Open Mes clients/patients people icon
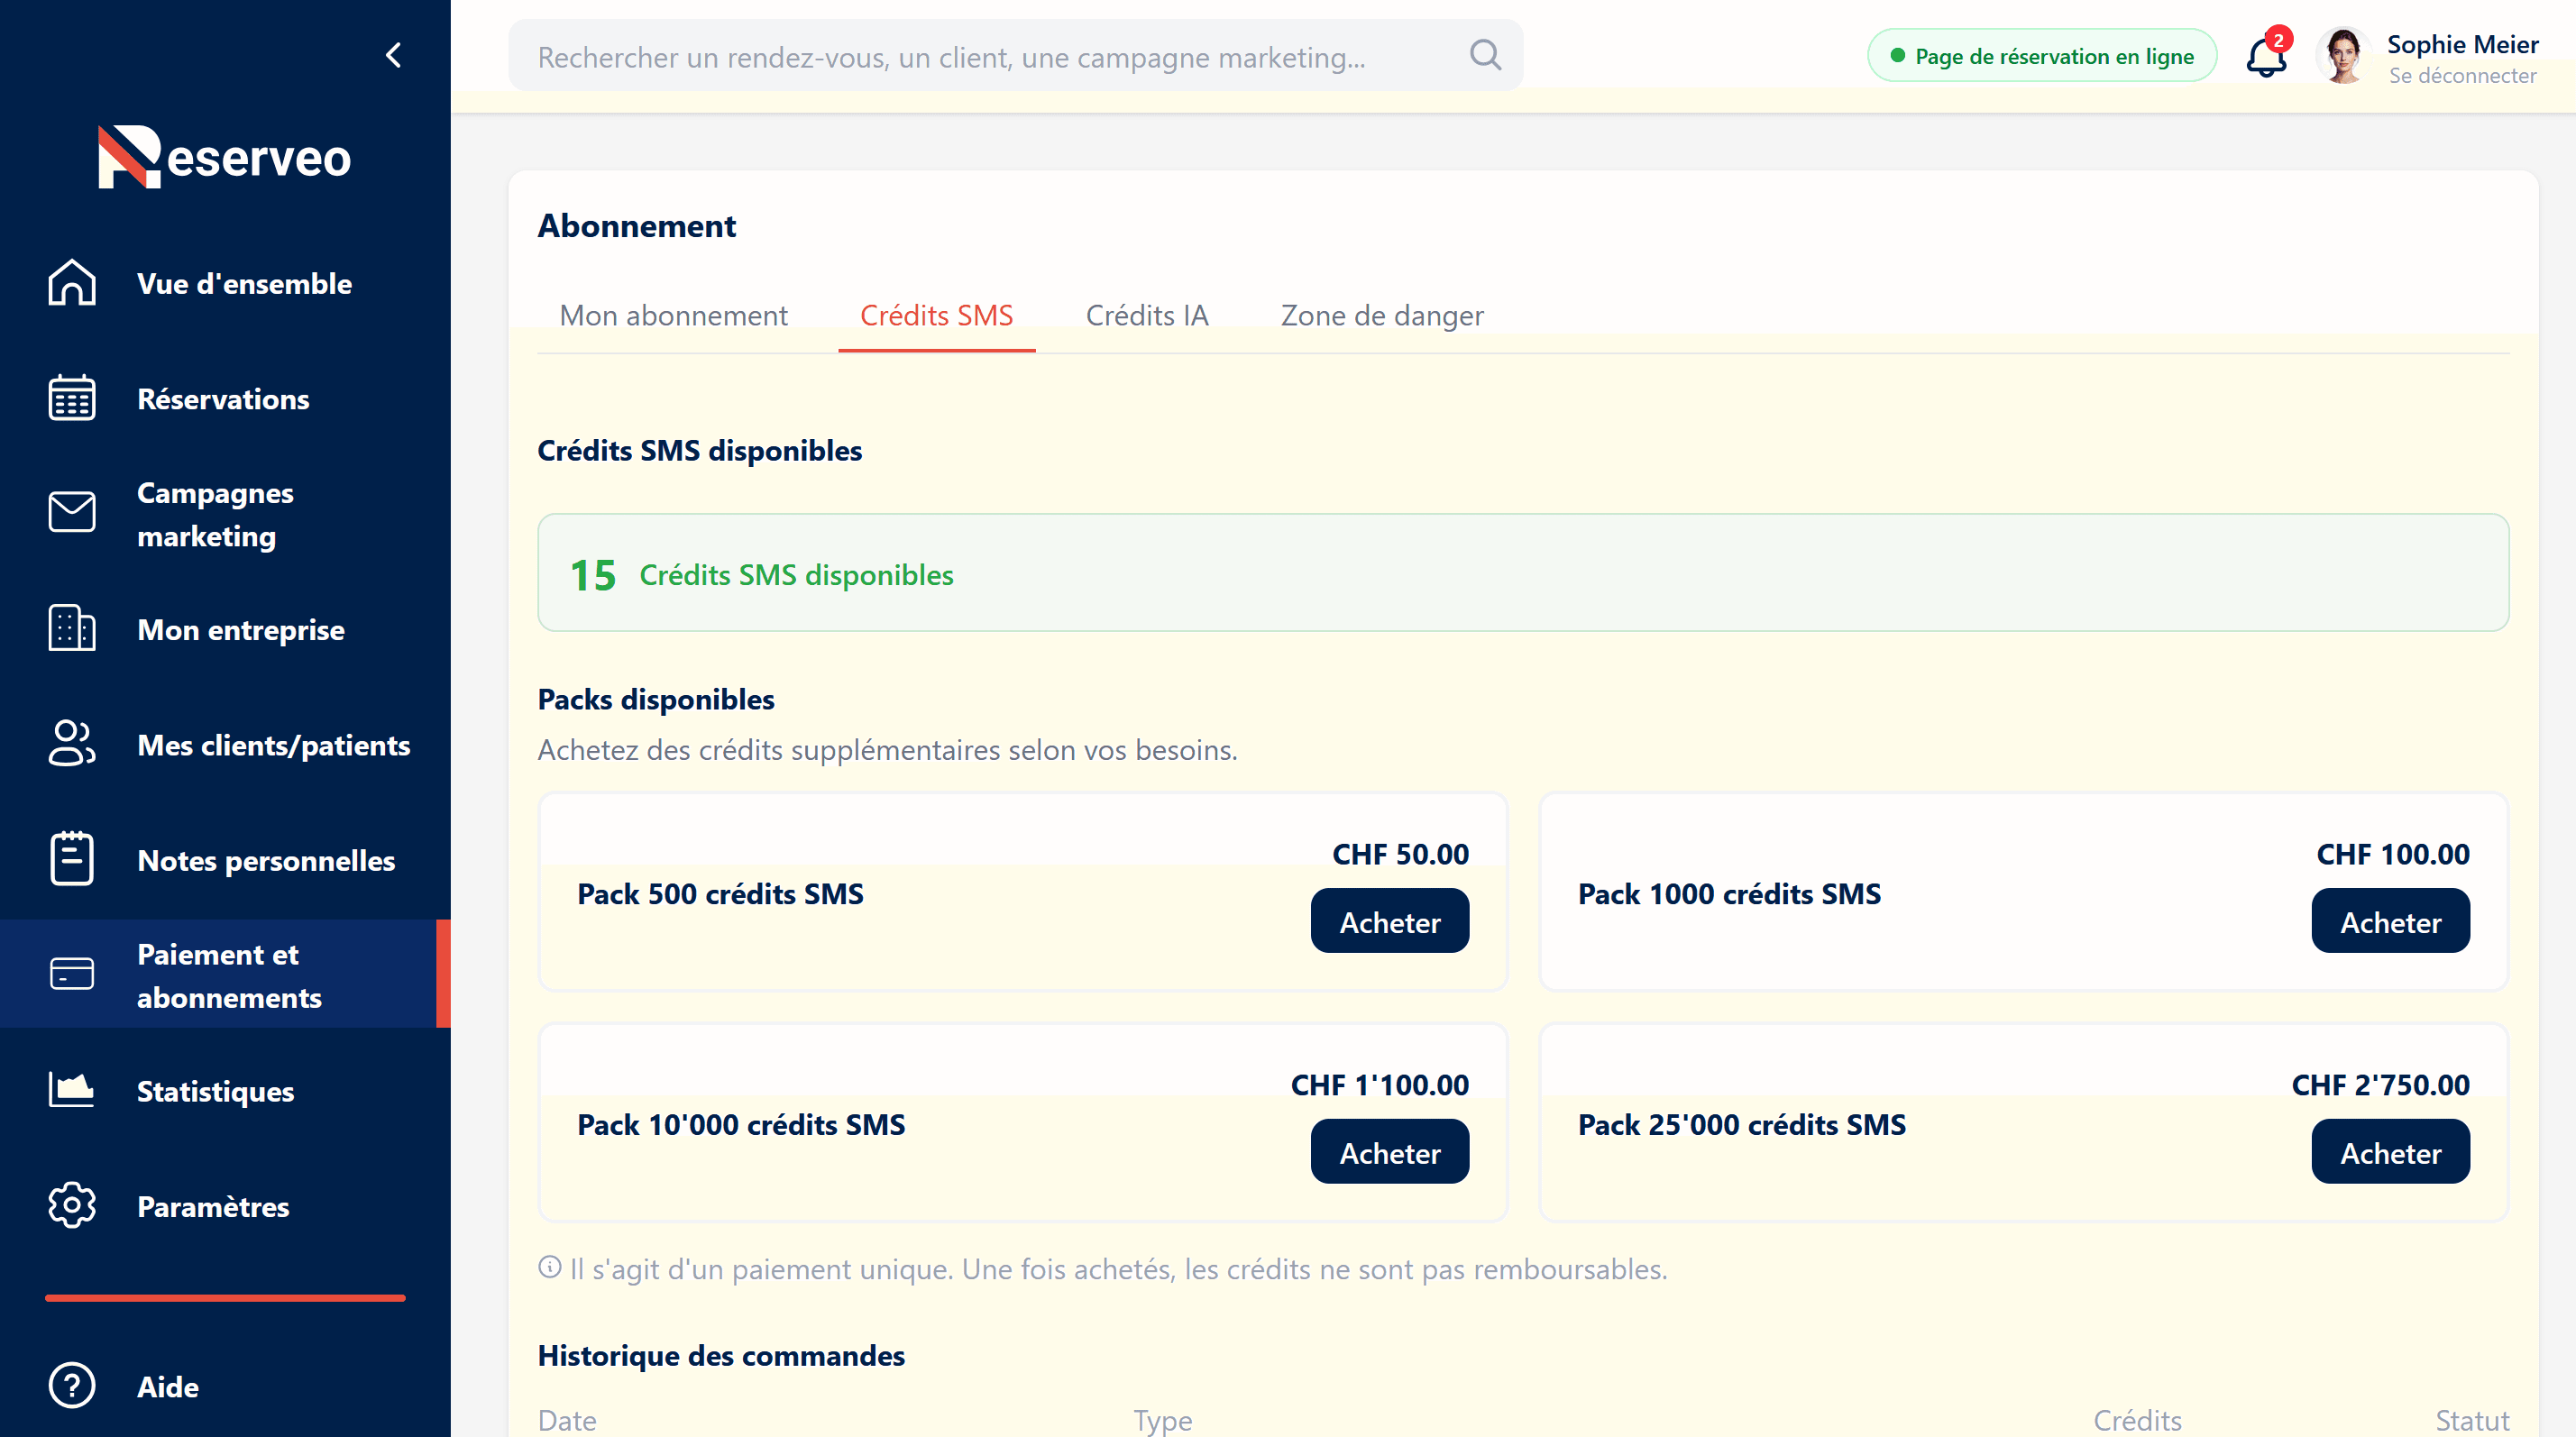The image size is (2576, 1437). [x=72, y=745]
